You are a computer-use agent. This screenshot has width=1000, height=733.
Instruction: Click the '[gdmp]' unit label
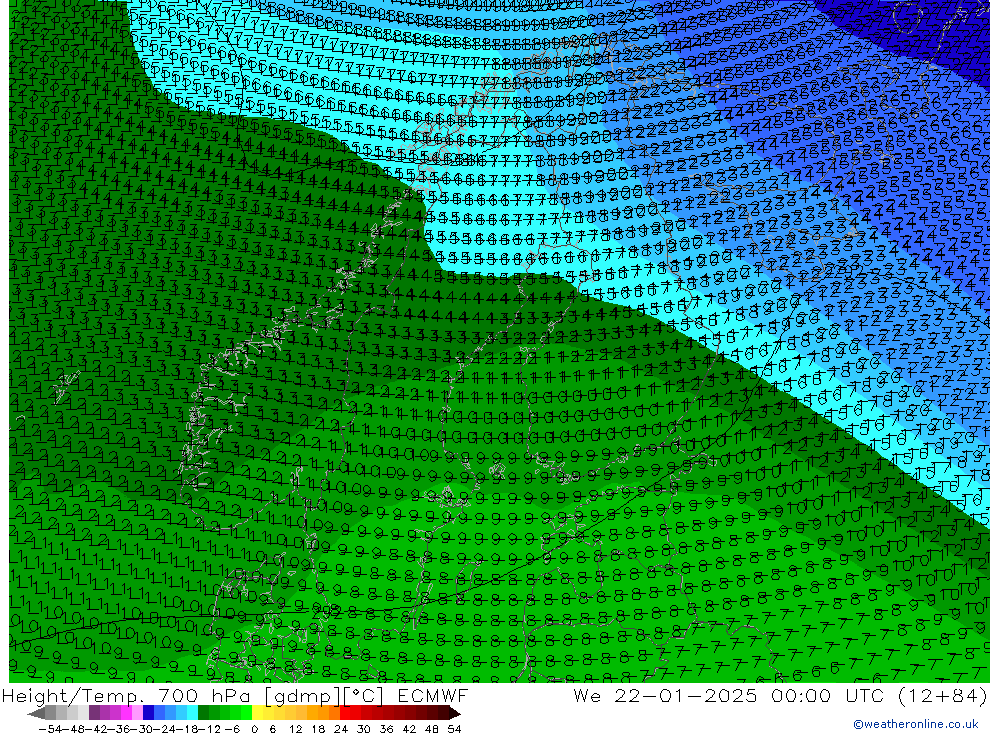point(302,696)
